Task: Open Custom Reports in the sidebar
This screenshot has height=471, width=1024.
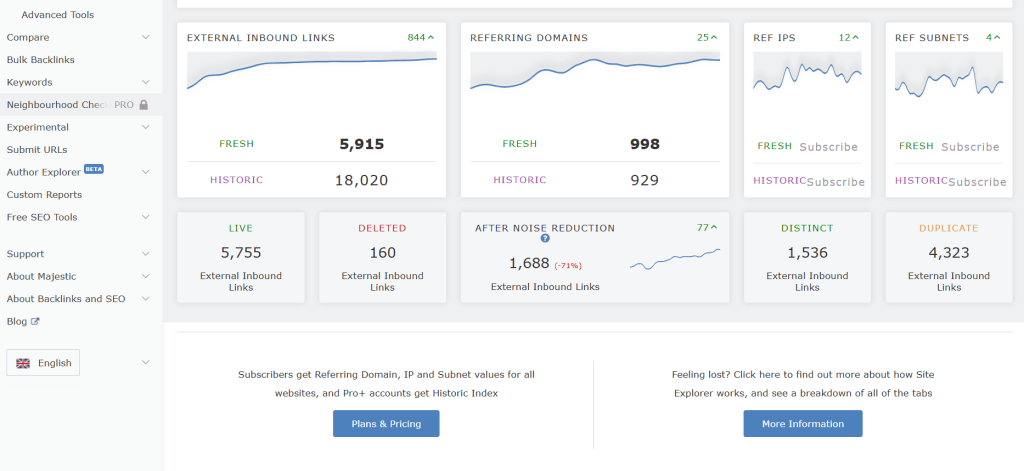Action: click(44, 195)
